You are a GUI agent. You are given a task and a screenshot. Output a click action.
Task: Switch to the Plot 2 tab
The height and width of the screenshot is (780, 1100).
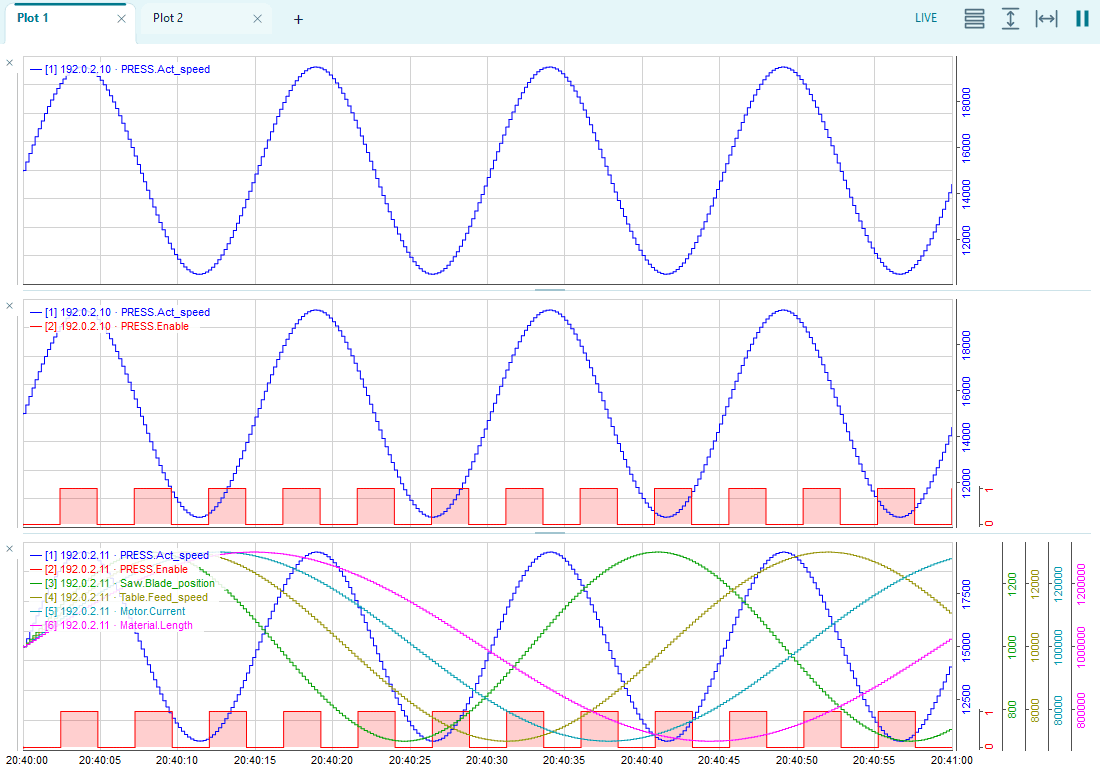click(x=168, y=18)
